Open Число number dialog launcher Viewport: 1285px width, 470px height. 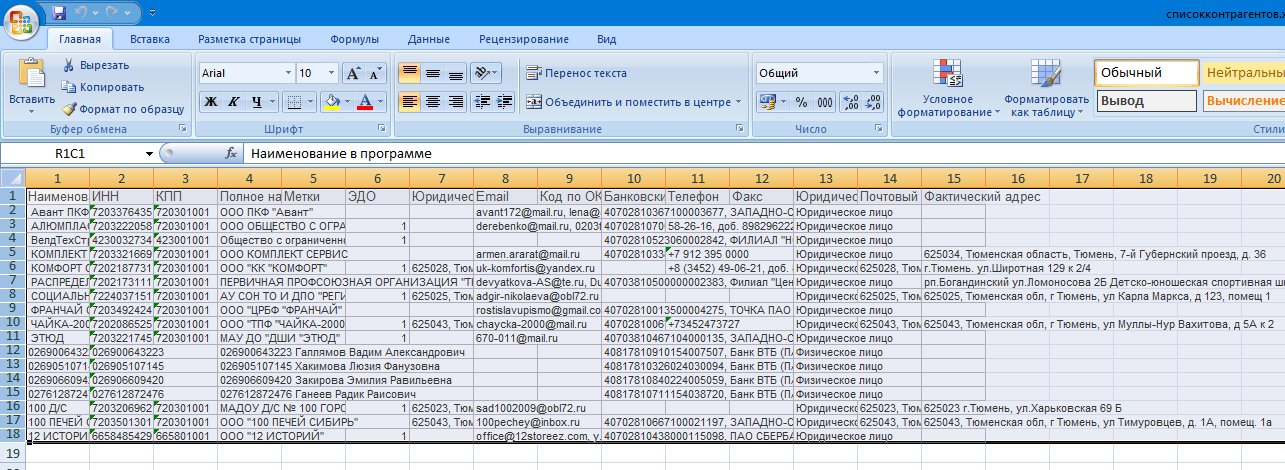[x=880, y=130]
